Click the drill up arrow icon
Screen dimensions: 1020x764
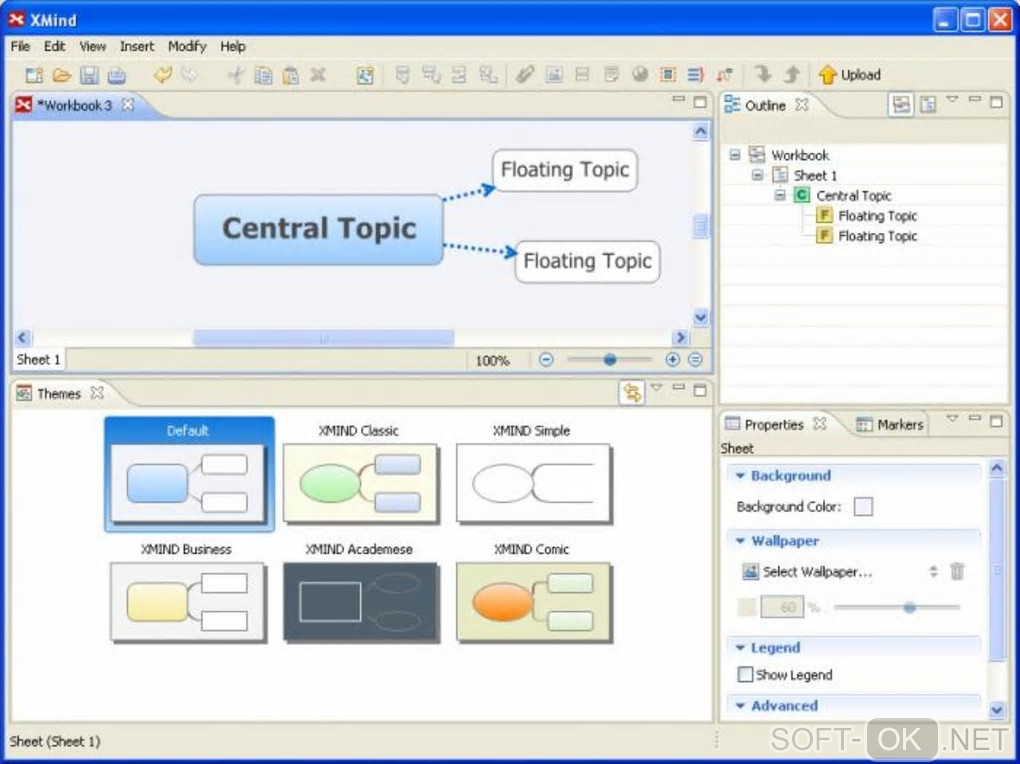click(x=792, y=75)
